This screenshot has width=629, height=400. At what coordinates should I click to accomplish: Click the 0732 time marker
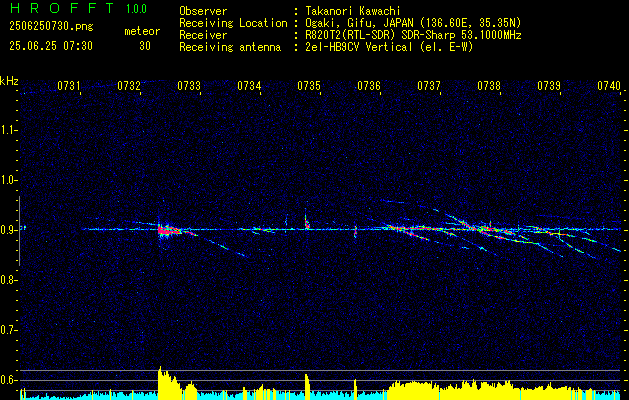(x=129, y=86)
